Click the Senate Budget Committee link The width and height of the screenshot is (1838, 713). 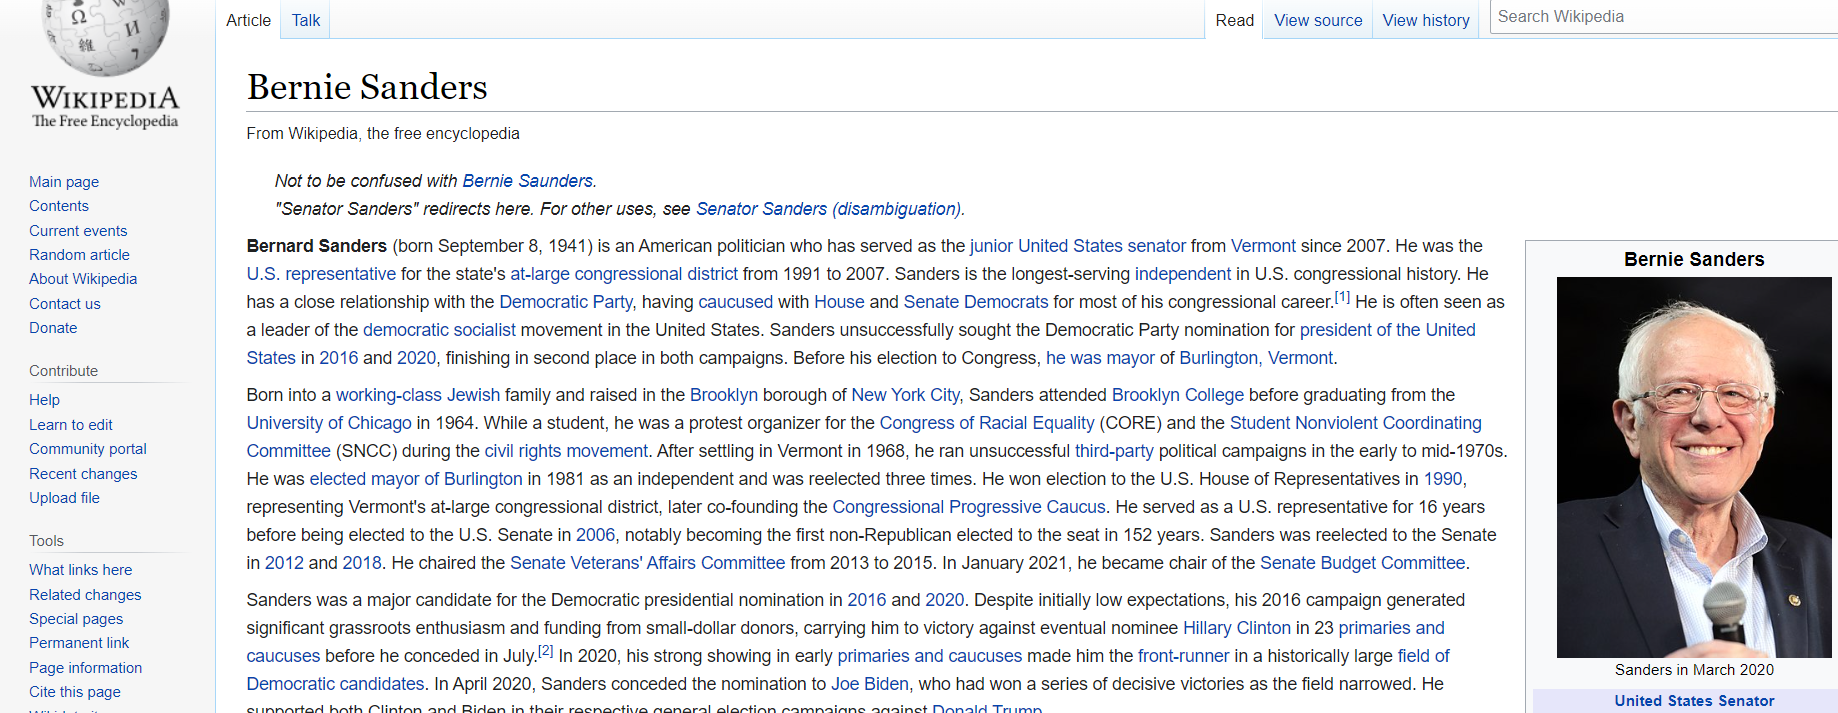1362,563
